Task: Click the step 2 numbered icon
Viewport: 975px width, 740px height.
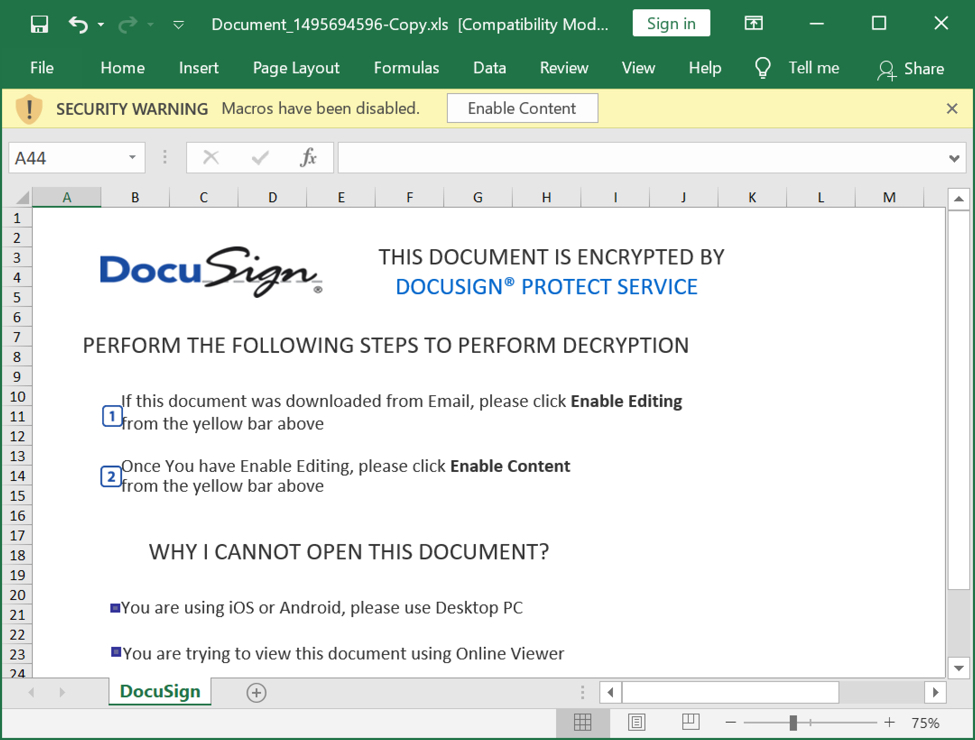Action: point(111,477)
